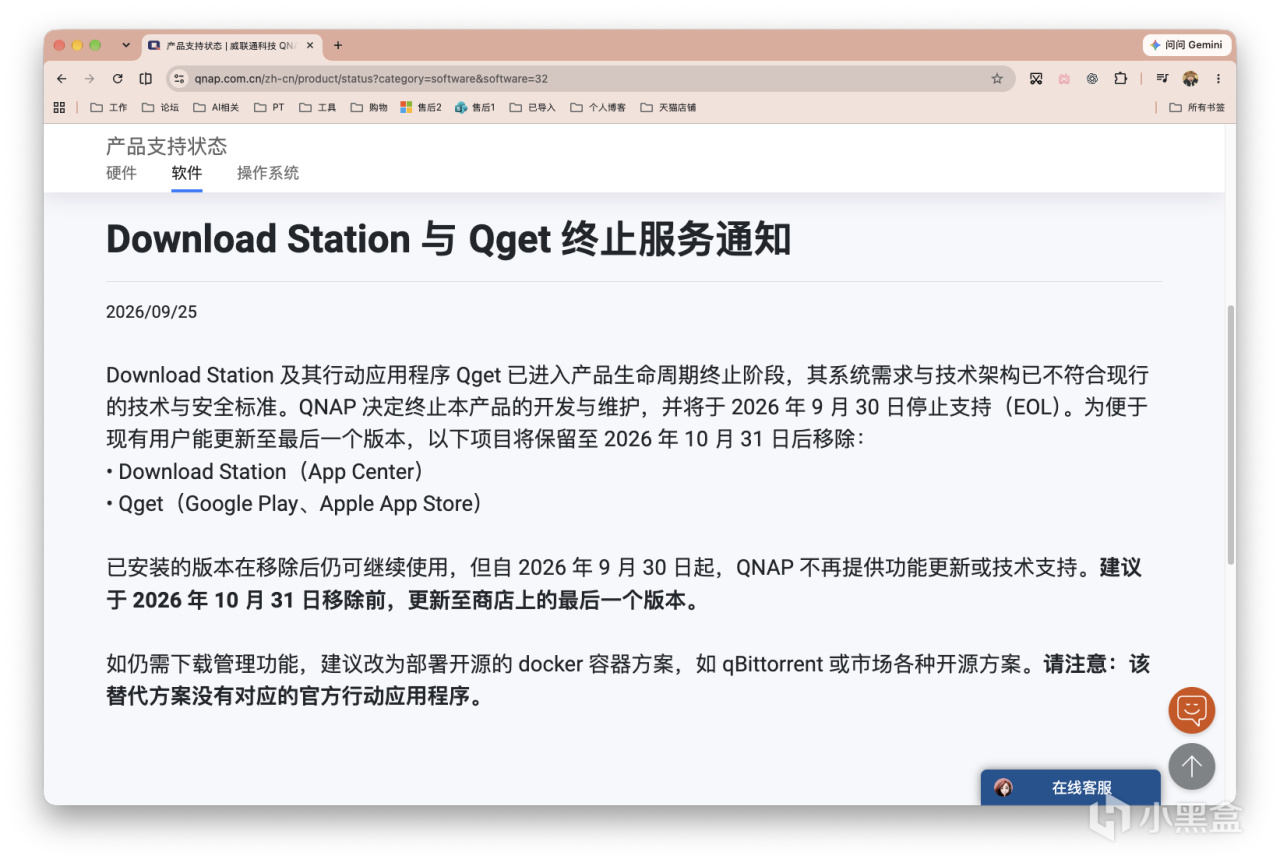This screenshot has width=1280, height=863.
Task: Open the AI相关 bookmark folder
Action: coord(216,107)
